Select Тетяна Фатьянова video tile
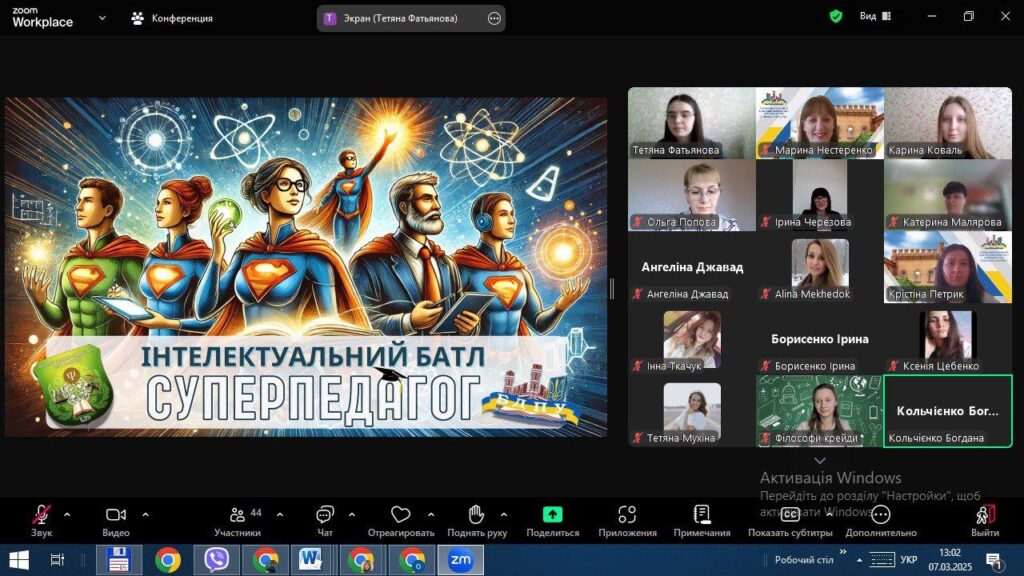 [692, 123]
